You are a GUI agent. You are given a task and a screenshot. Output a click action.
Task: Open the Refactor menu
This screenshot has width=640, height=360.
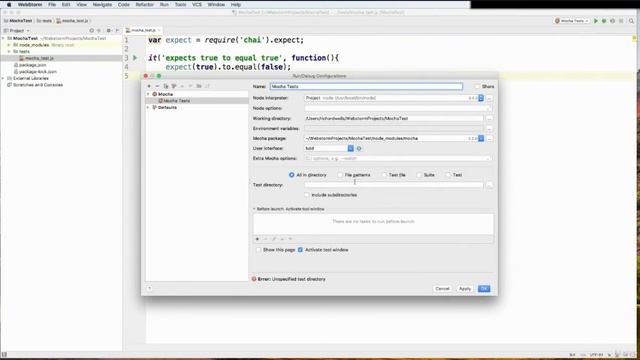(x=144, y=4)
